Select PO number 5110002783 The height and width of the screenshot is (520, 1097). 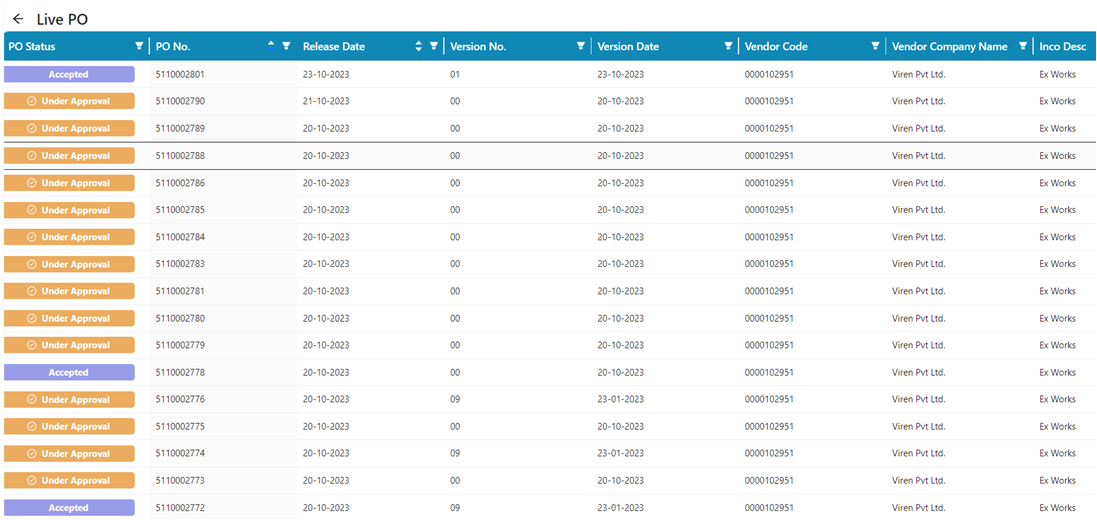pos(181,265)
